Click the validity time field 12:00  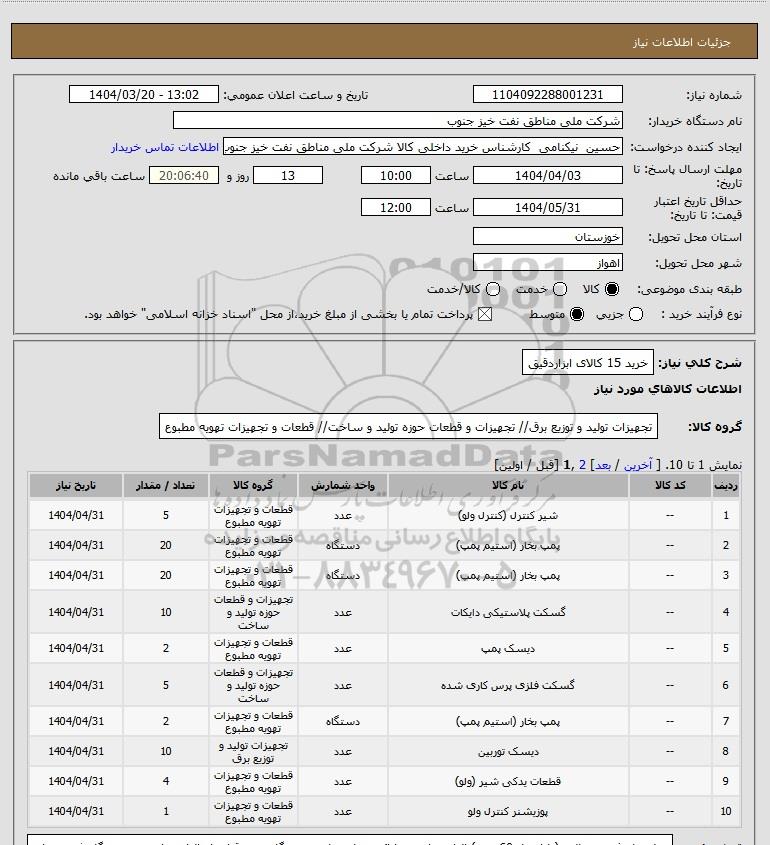click(396, 207)
